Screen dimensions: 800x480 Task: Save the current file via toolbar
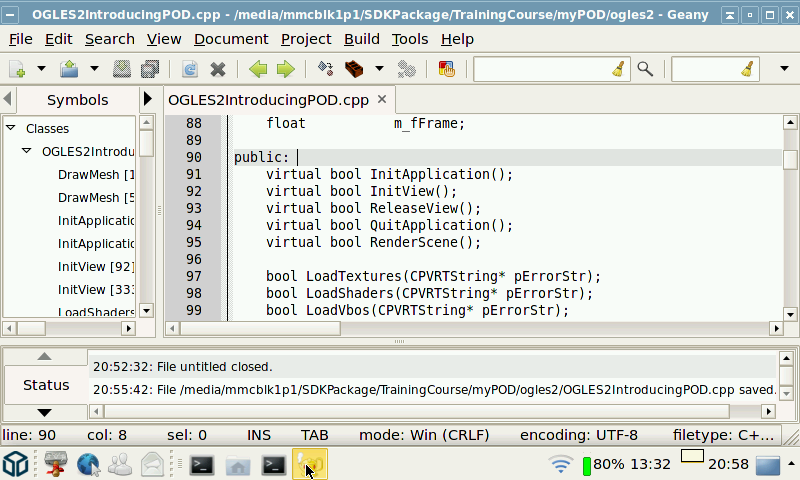click(121, 69)
